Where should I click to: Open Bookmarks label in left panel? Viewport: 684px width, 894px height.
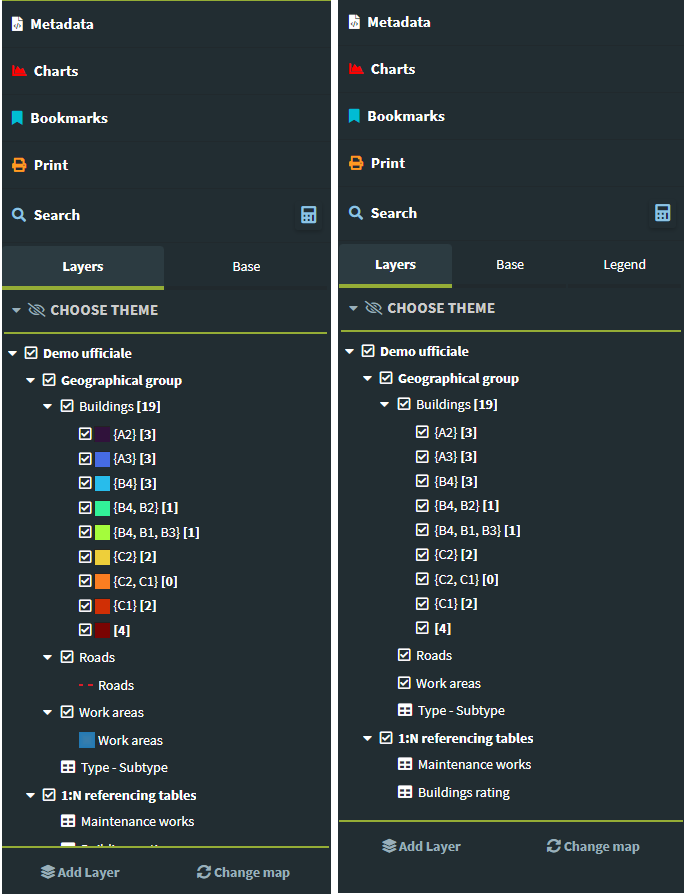pyautogui.click(x=69, y=118)
